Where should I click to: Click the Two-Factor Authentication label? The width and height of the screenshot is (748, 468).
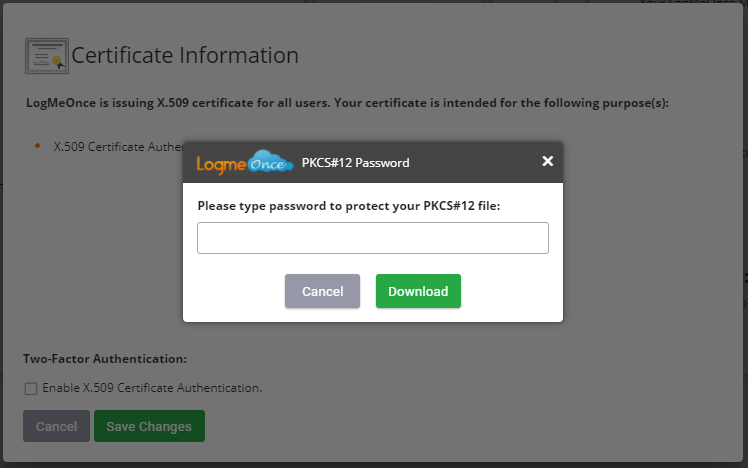[105, 359]
